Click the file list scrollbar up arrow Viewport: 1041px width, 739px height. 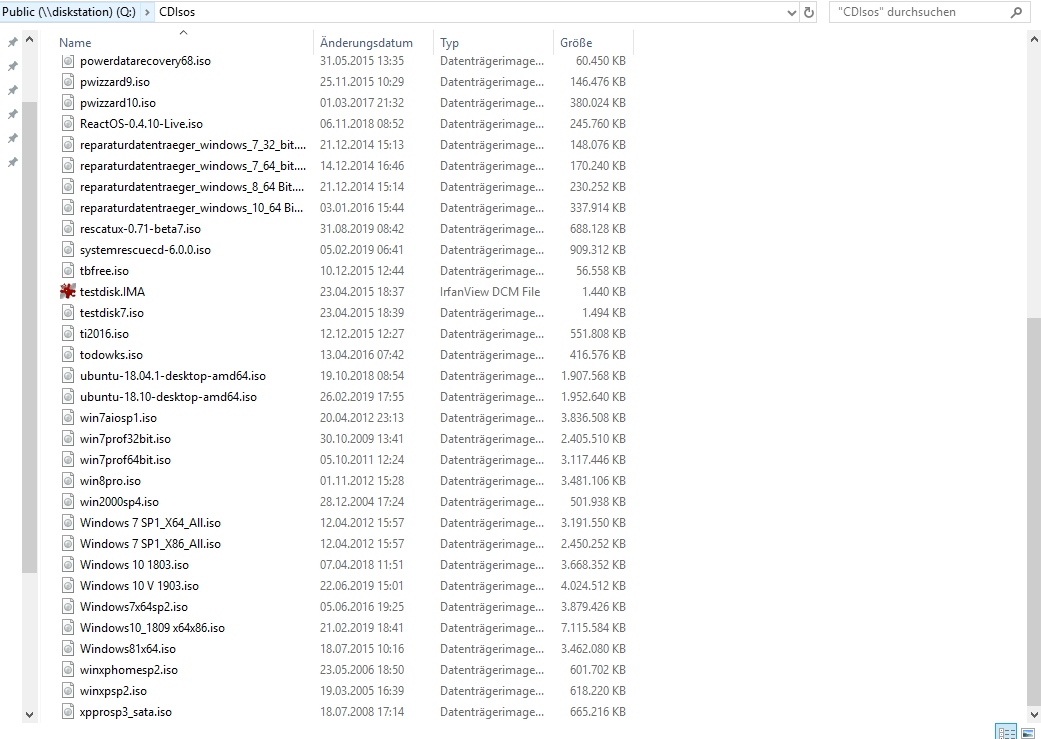(x=1034, y=40)
